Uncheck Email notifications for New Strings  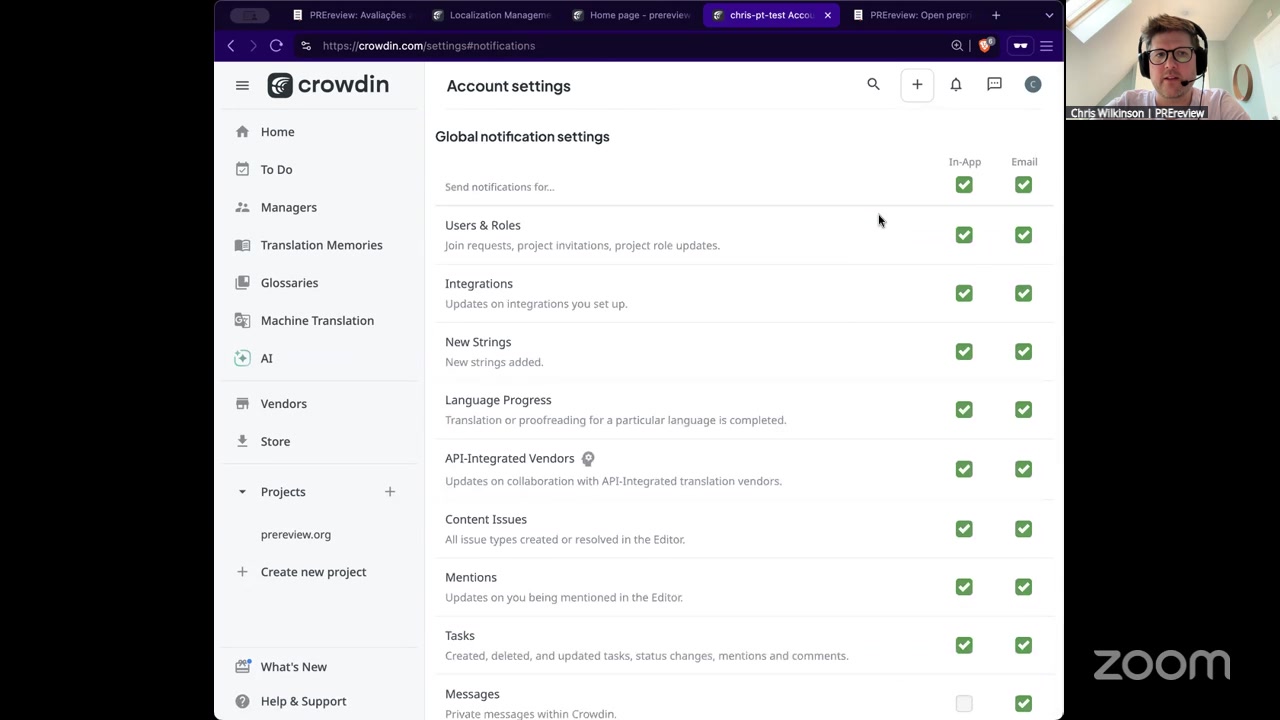tap(1023, 352)
